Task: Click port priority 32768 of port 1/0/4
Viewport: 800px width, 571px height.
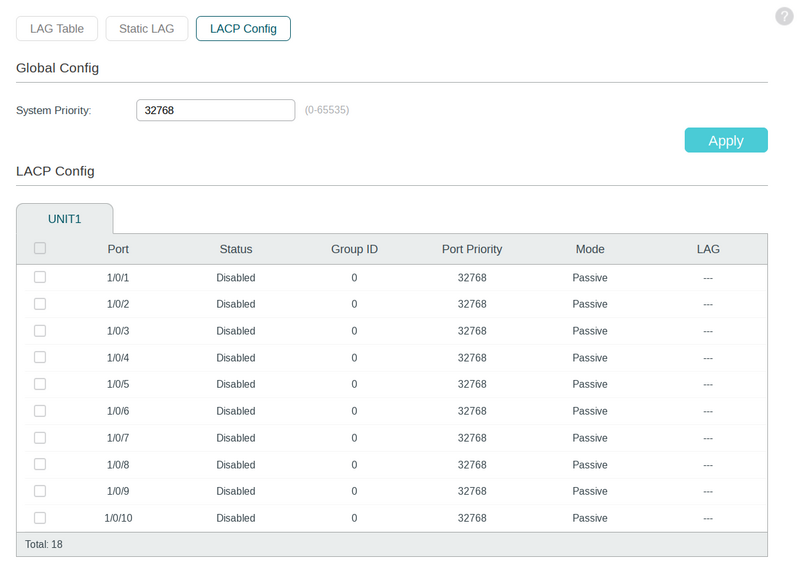Action: [x=472, y=358]
